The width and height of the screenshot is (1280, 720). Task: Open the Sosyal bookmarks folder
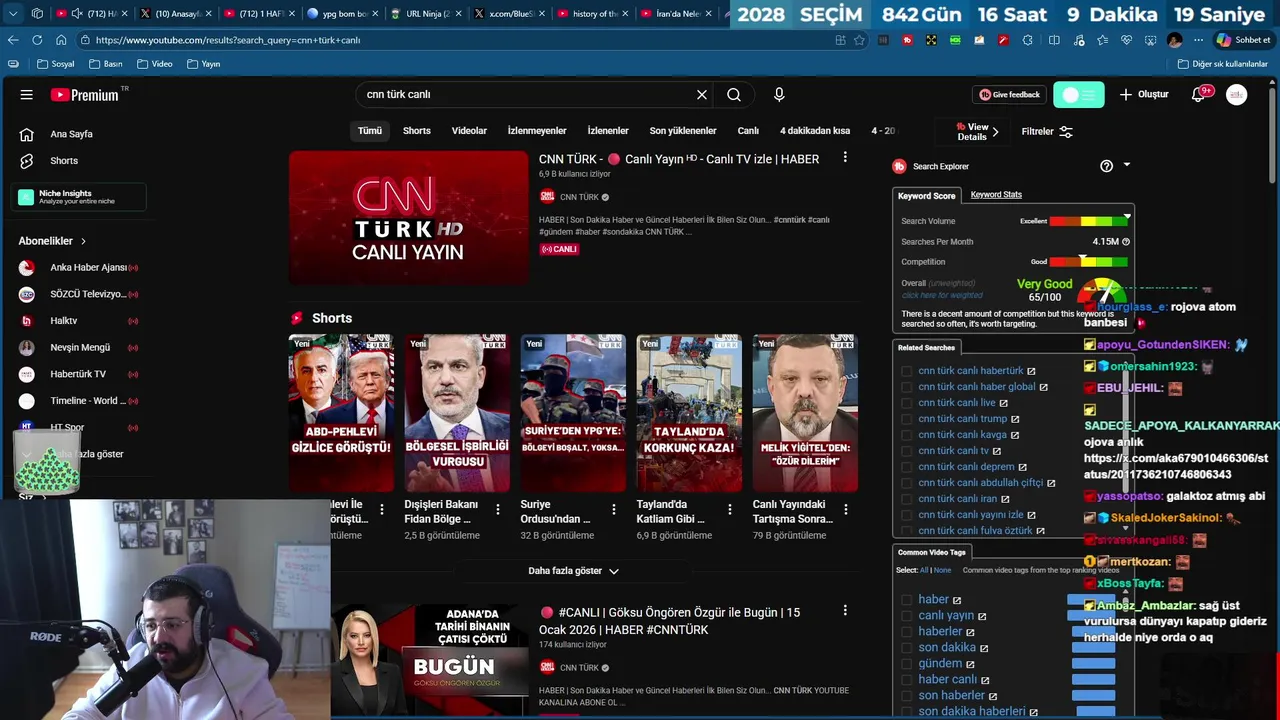pos(56,64)
